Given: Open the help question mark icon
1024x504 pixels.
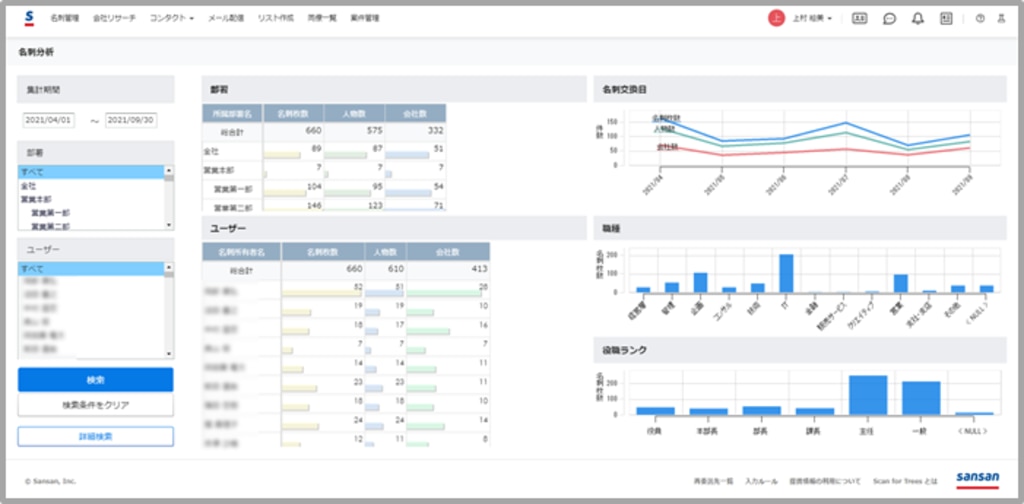Looking at the screenshot, I should [980, 19].
